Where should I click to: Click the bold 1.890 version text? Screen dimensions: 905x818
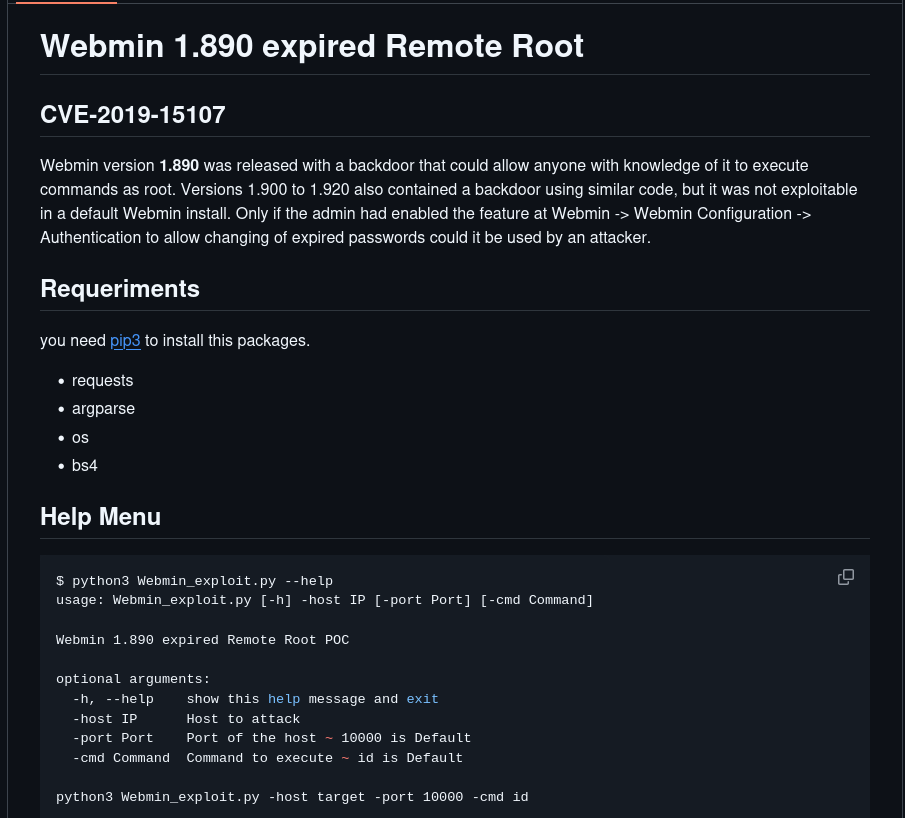coord(179,165)
